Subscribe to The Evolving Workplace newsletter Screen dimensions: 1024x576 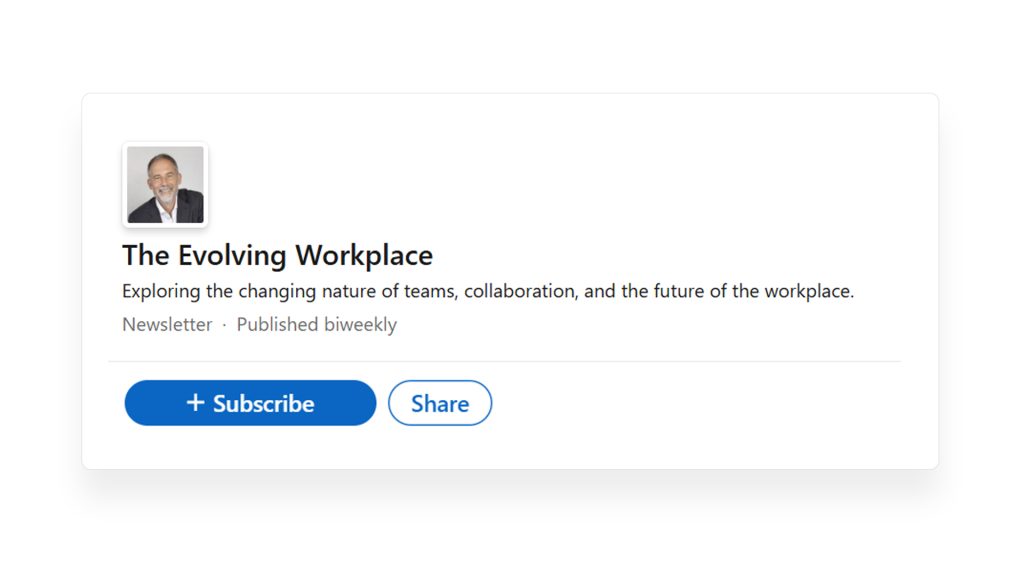click(x=249, y=403)
